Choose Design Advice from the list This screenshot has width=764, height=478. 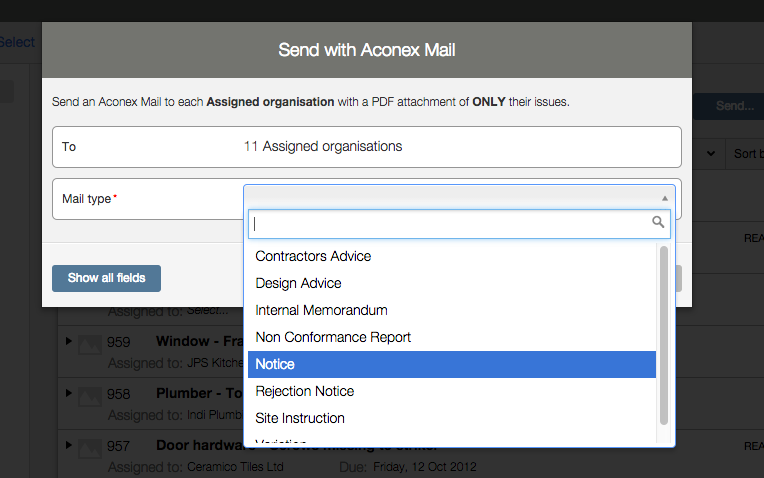point(452,283)
